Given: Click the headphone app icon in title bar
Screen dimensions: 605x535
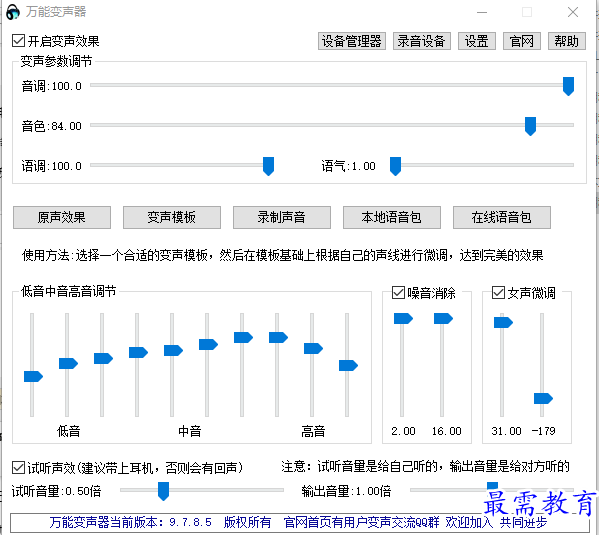Looking at the screenshot, I should (x=13, y=12).
